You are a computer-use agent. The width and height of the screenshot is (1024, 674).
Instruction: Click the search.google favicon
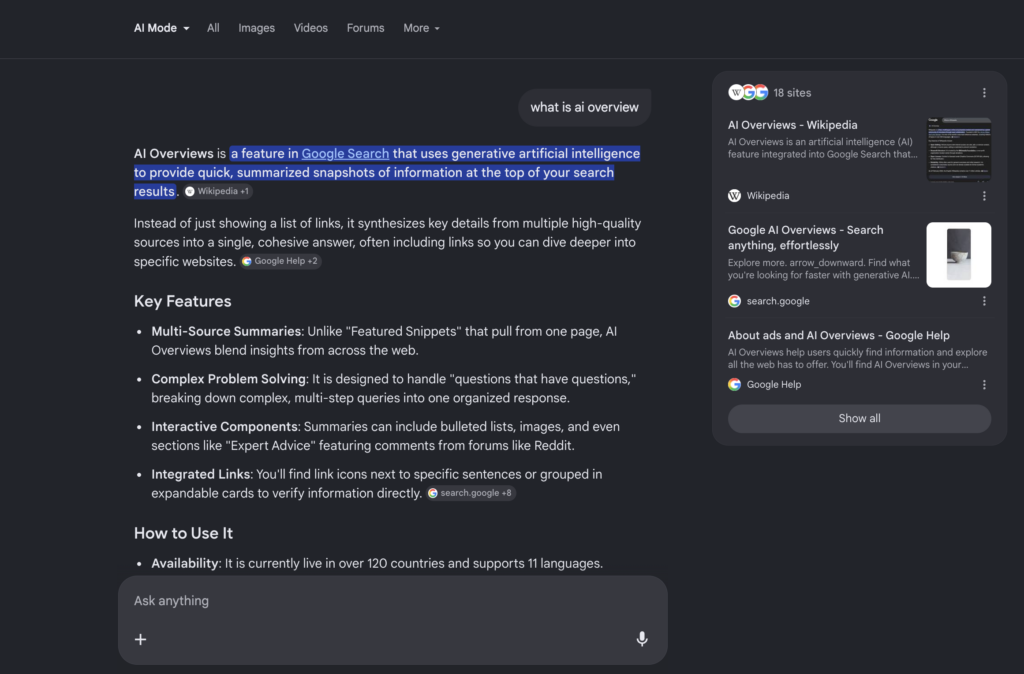tap(735, 301)
